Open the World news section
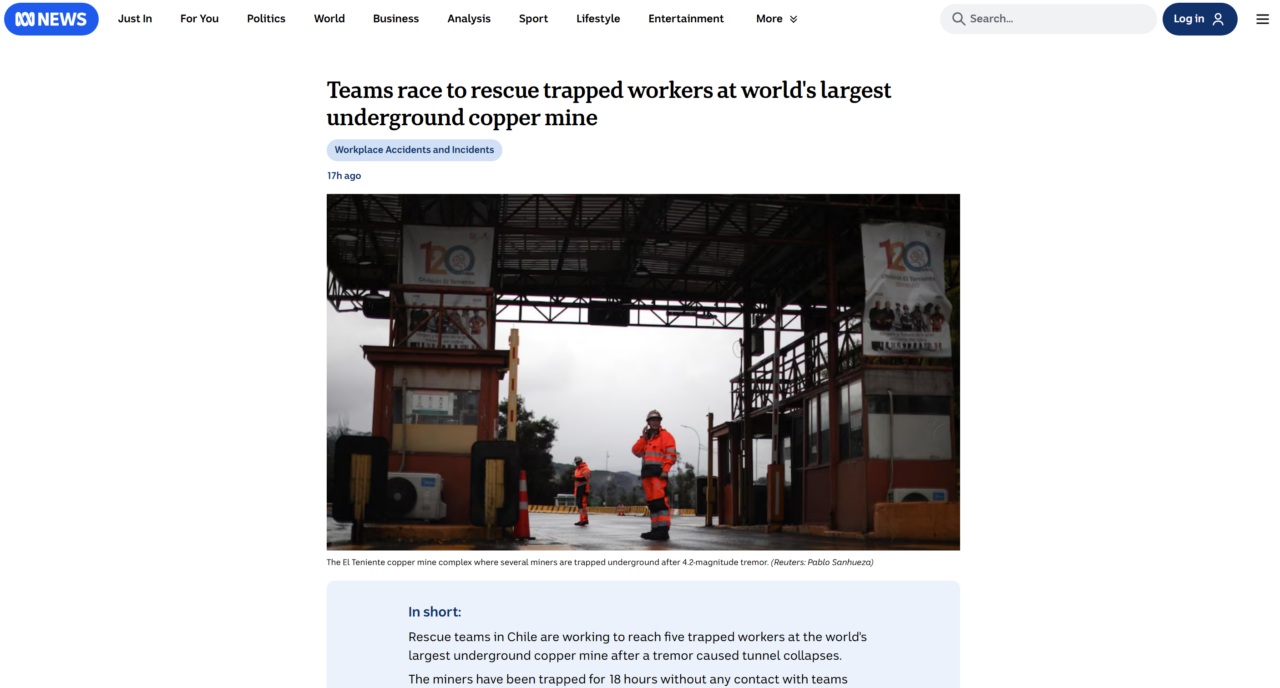The height and width of the screenshot is (688, 1280). click(x=329, y=19)
